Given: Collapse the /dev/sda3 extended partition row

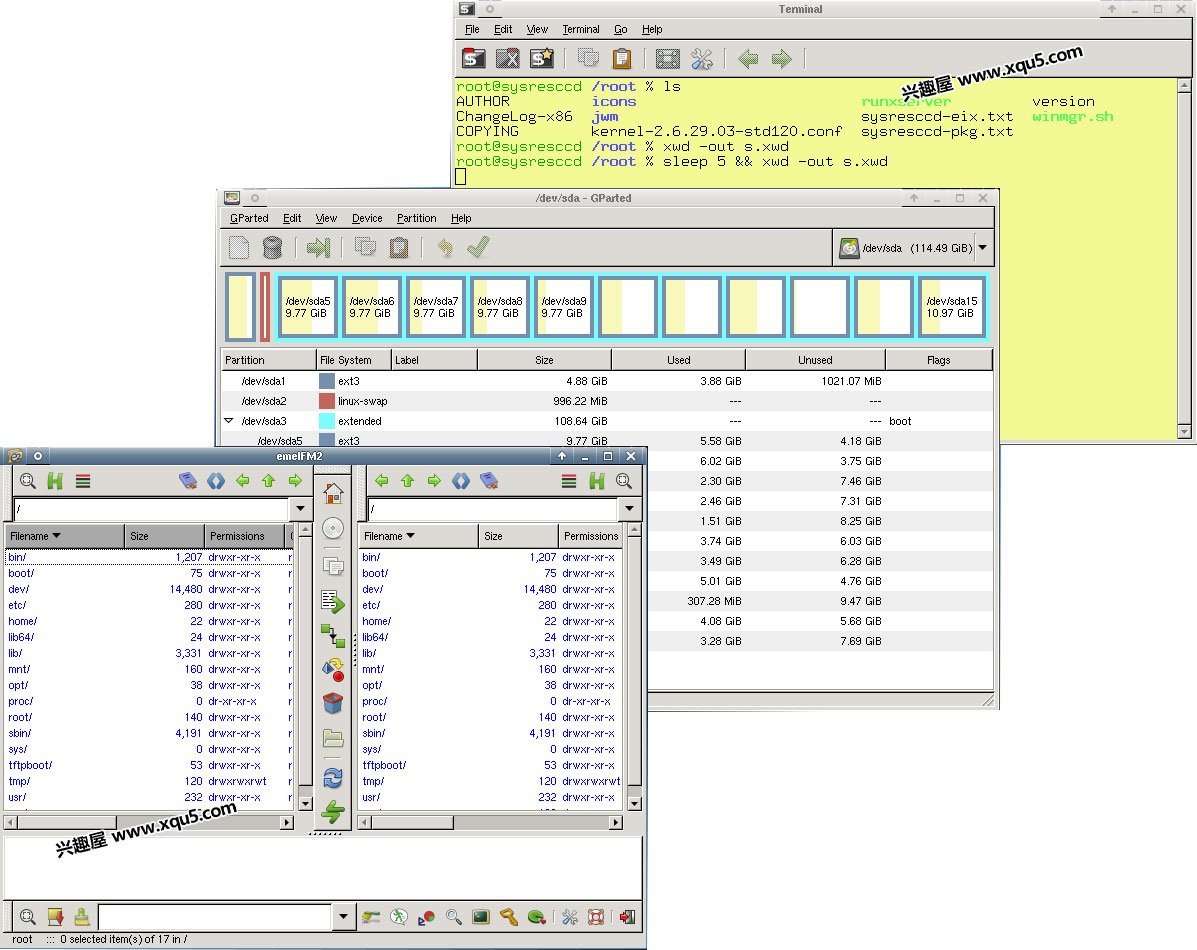Looking at the screenshot, I should (x=228, y=421).
